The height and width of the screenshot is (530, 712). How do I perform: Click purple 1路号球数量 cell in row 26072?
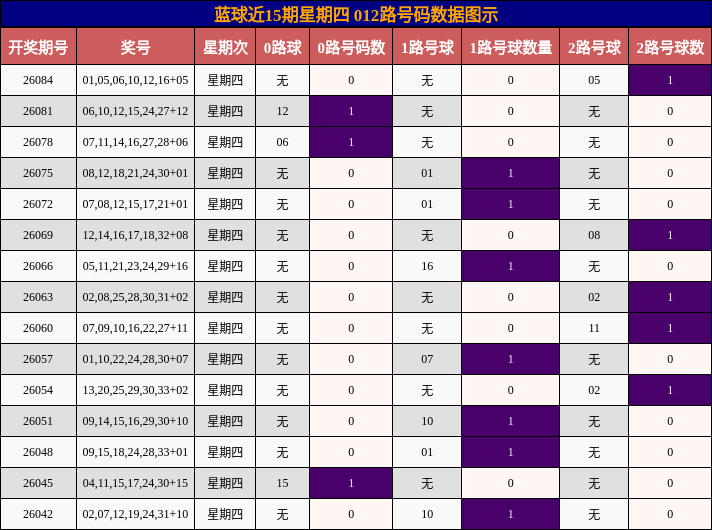pyautogui.click(x=510, y=204)
